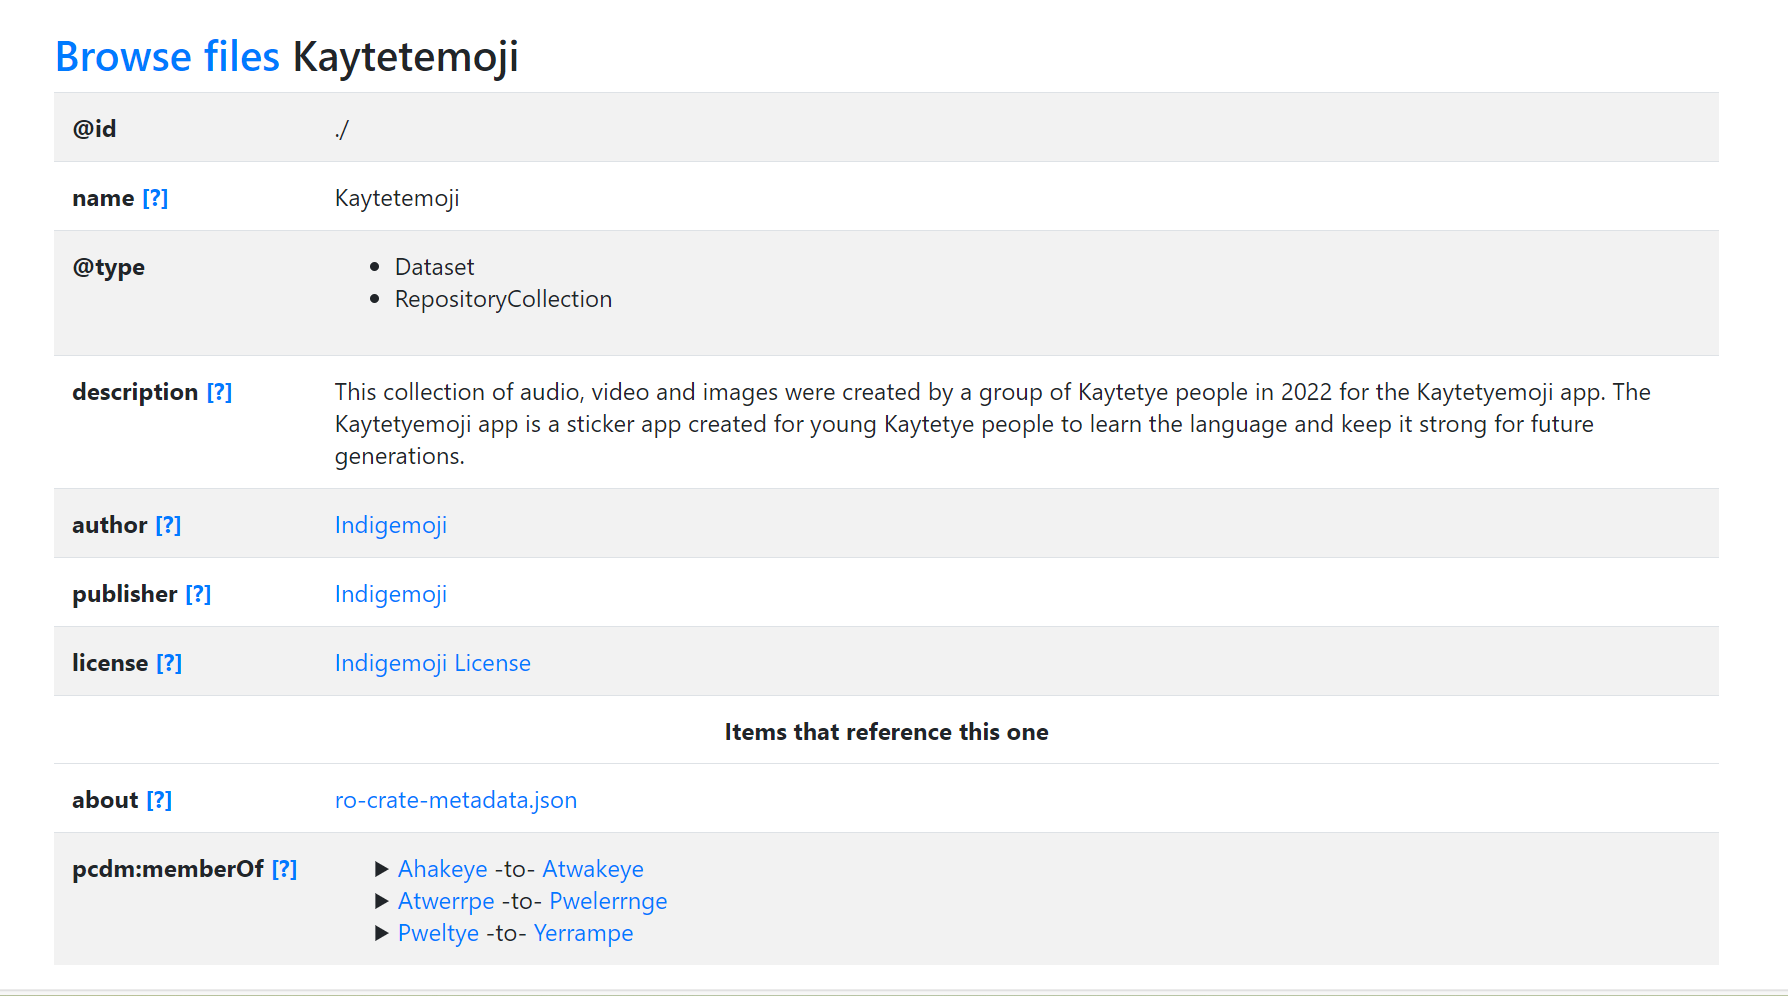
Task: Click the './' id value
Action: coord(342,129)
